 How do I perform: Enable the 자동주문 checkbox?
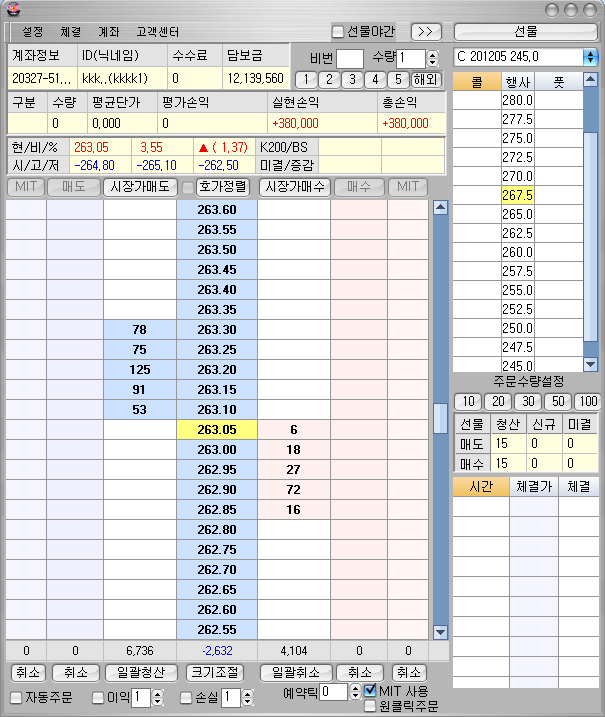click(x=16, y=698)
